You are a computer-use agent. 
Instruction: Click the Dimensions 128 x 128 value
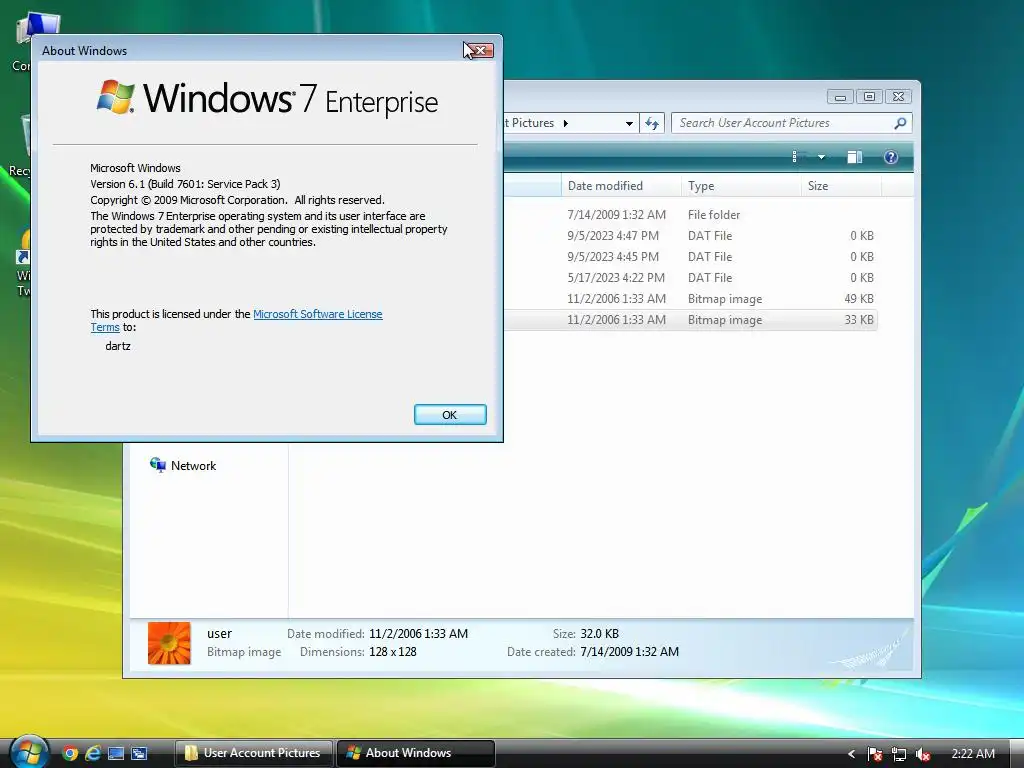tap(392, 652)
